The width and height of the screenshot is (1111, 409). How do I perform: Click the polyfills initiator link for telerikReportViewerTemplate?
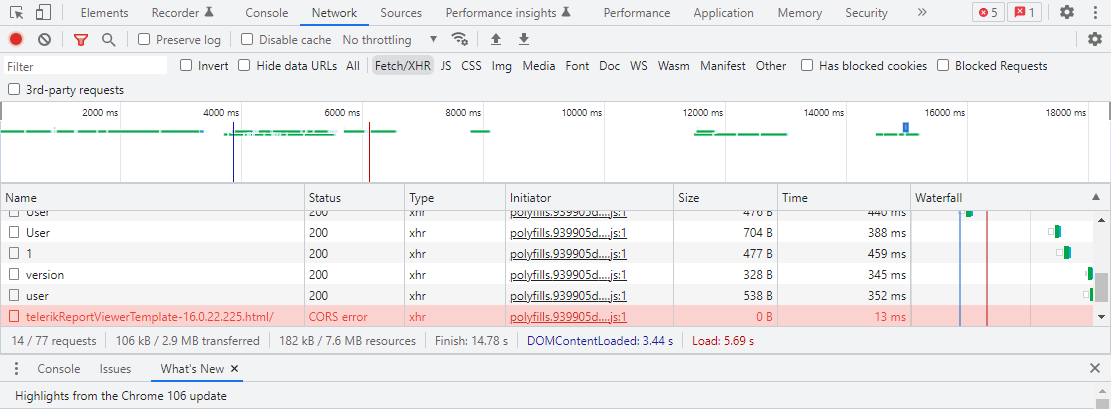point(568,317)
